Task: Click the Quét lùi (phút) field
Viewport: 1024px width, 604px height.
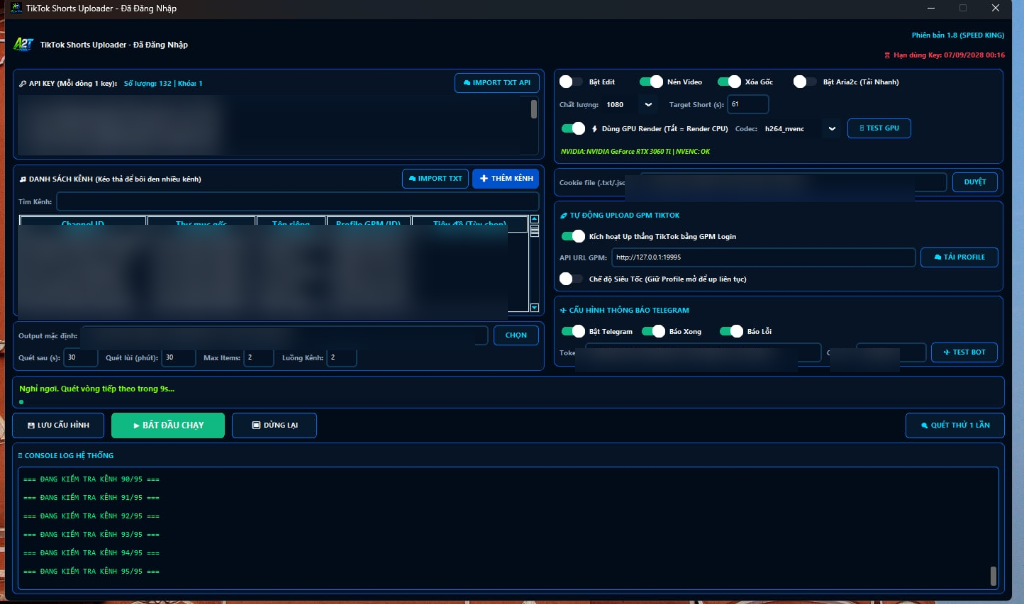Action: click(178, 358)
